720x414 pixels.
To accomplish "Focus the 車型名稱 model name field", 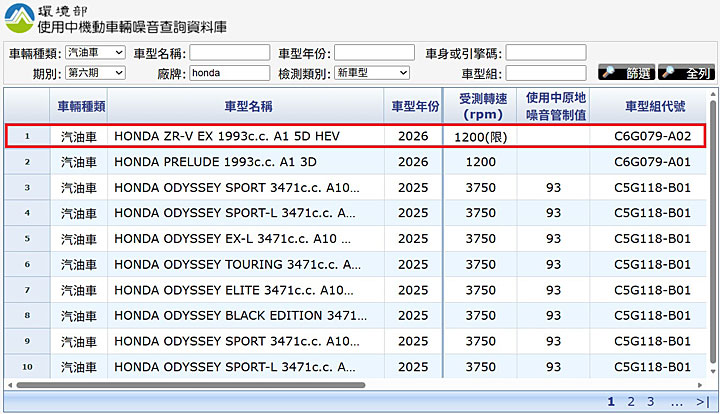I will [x=229, y=52].
